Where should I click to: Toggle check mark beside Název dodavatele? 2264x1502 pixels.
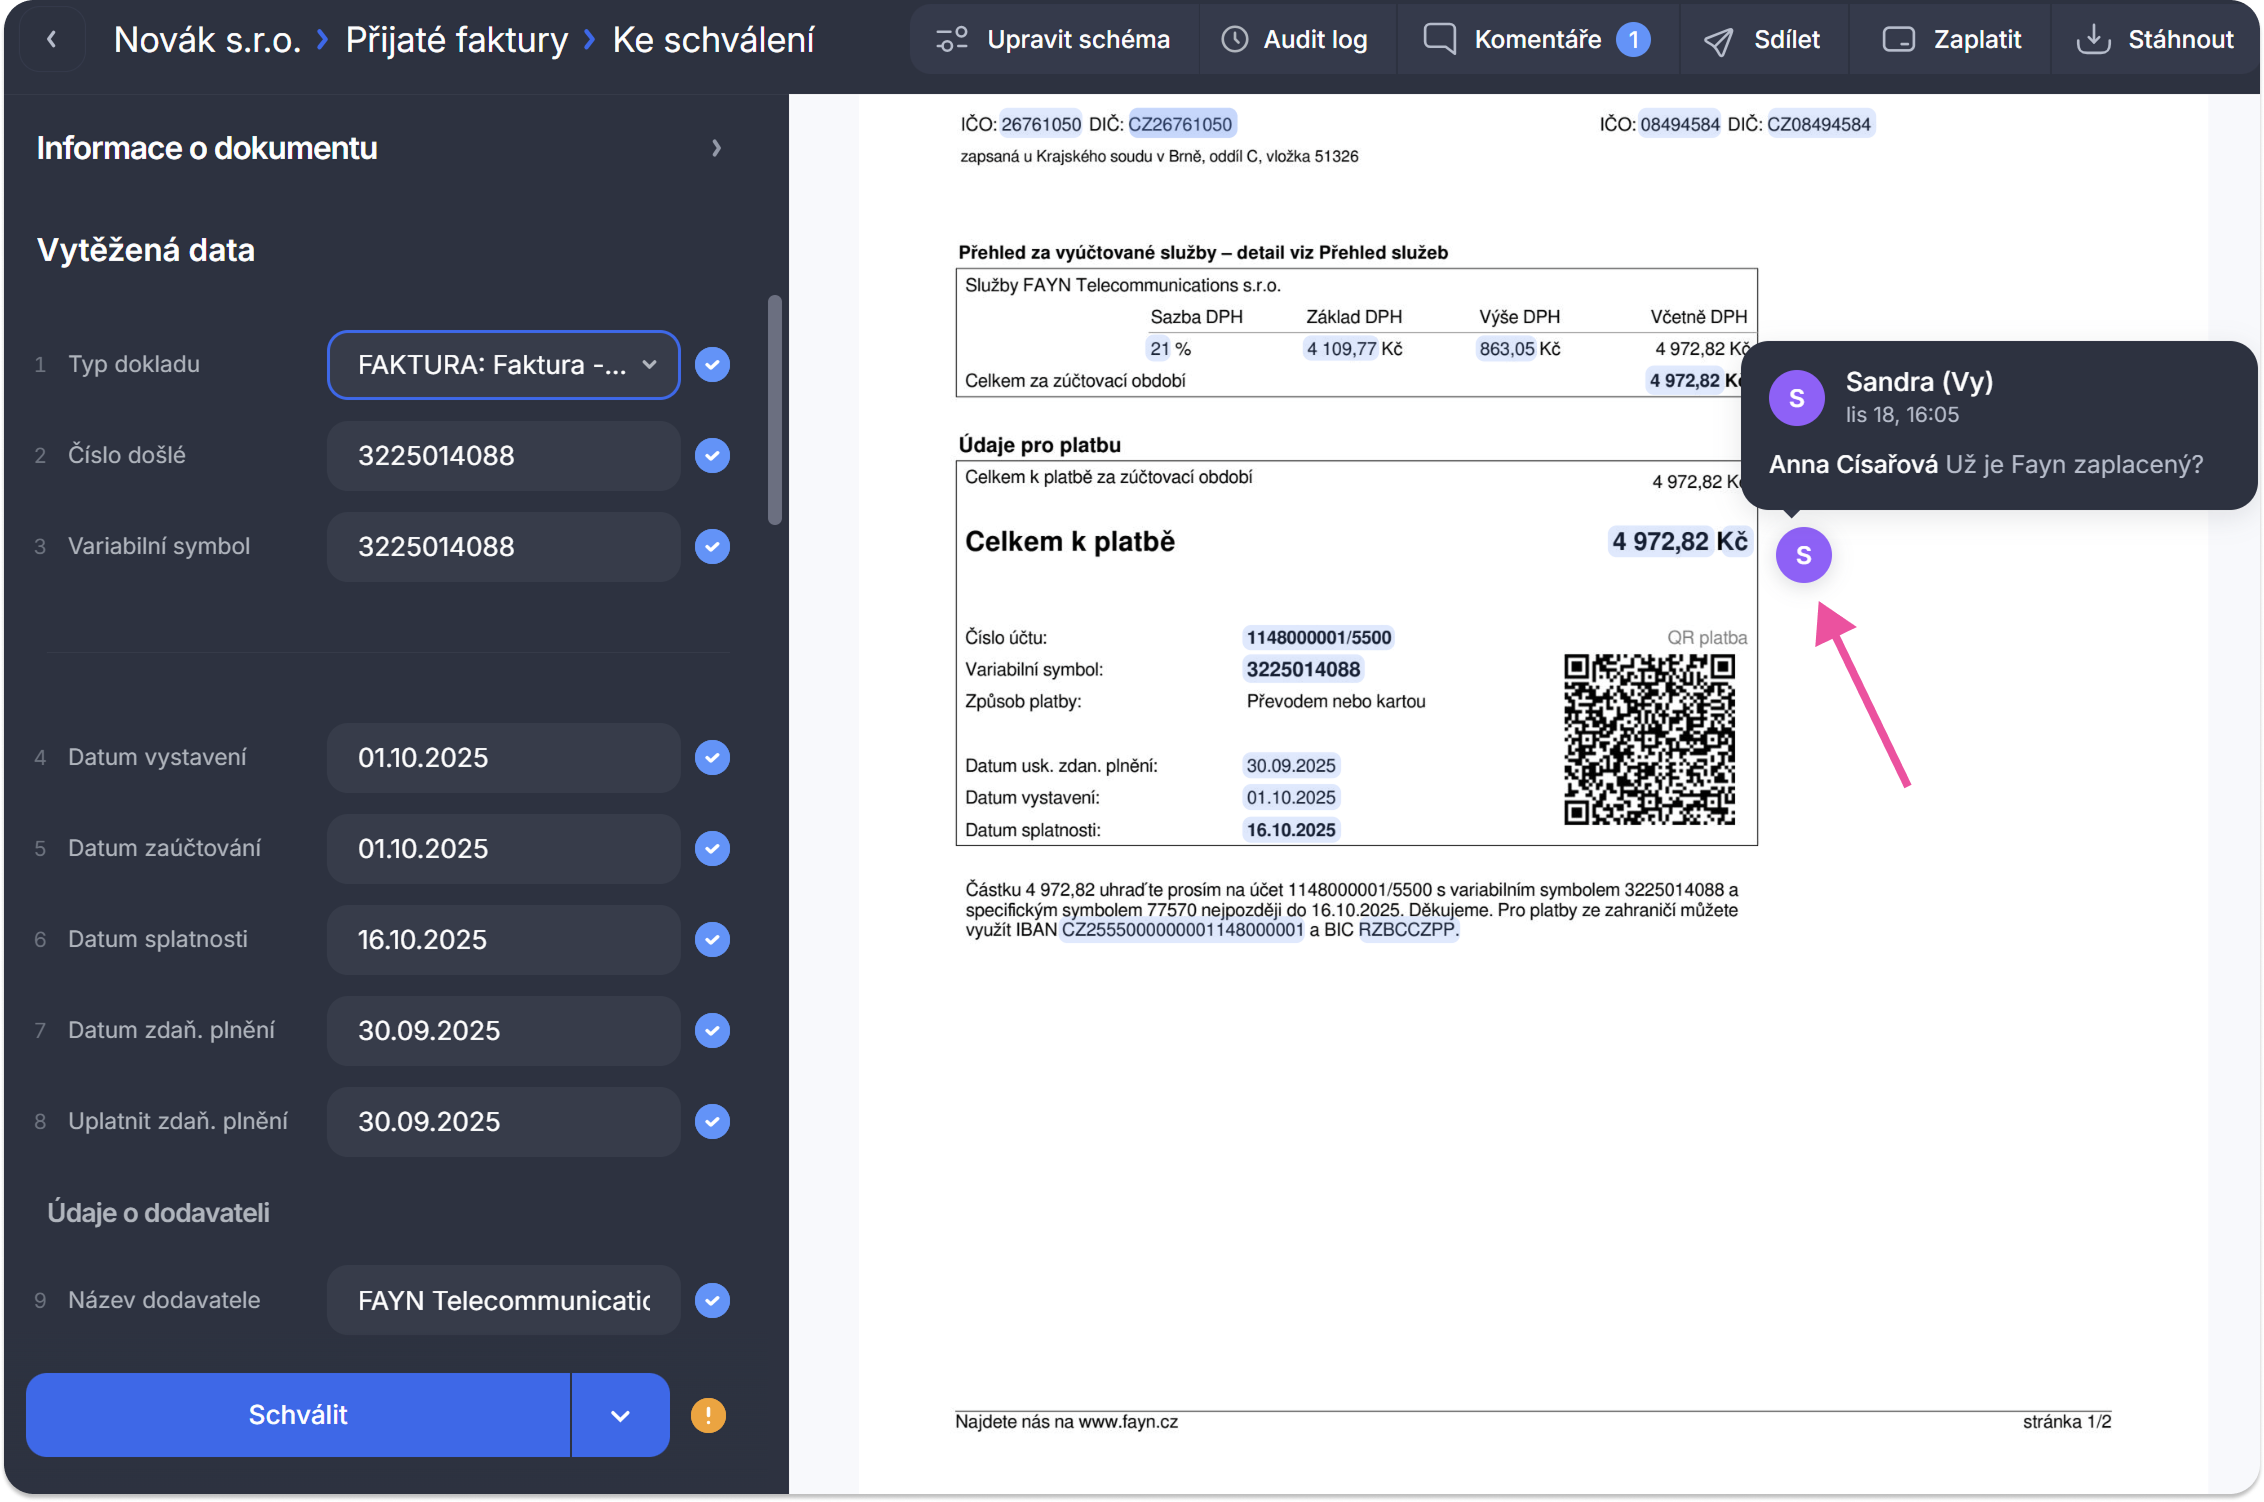coord(712,1300)
